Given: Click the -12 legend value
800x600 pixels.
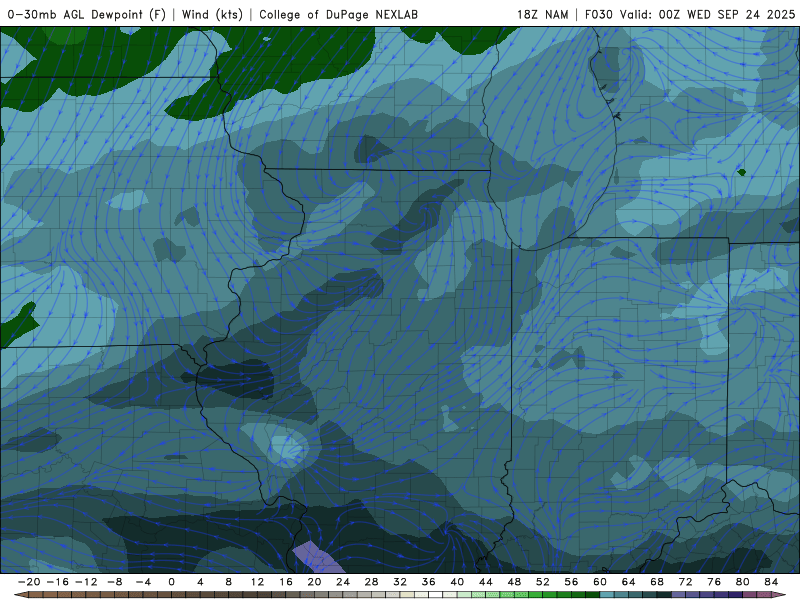Looking at the screenshot, I should pyautogui.click(x=86, y=582).
